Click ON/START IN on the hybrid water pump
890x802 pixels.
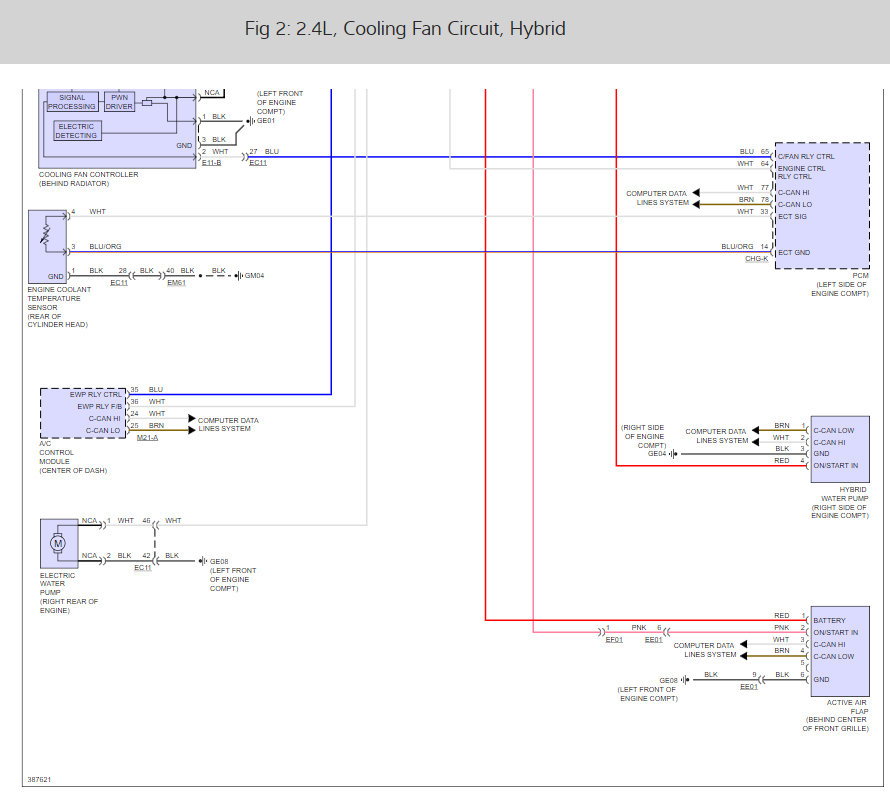pos(836,465)
